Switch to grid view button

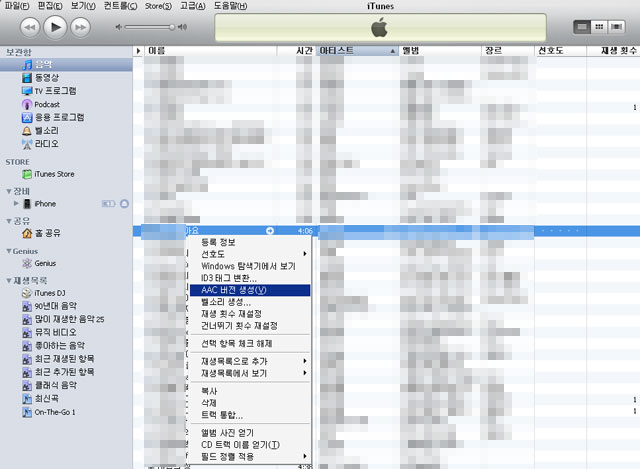coord(599,27)
